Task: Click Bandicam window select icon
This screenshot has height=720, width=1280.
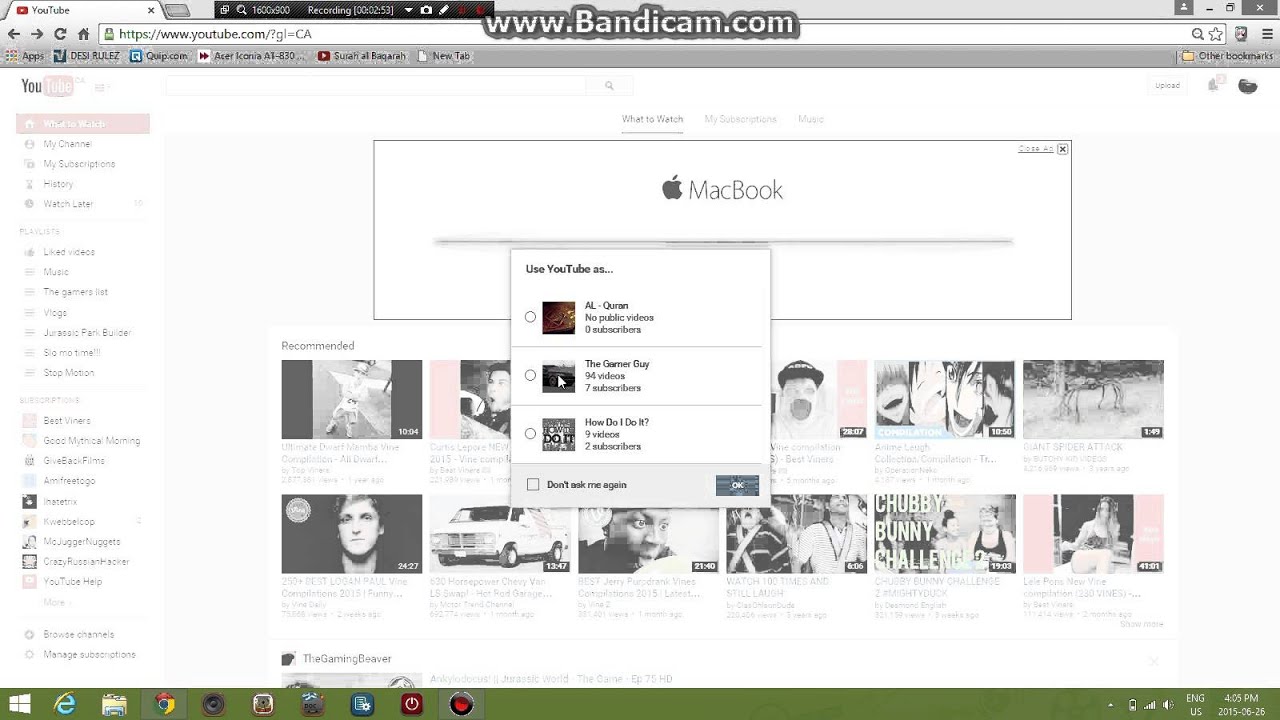Action: pyautogui.click(x=225, y=10)
